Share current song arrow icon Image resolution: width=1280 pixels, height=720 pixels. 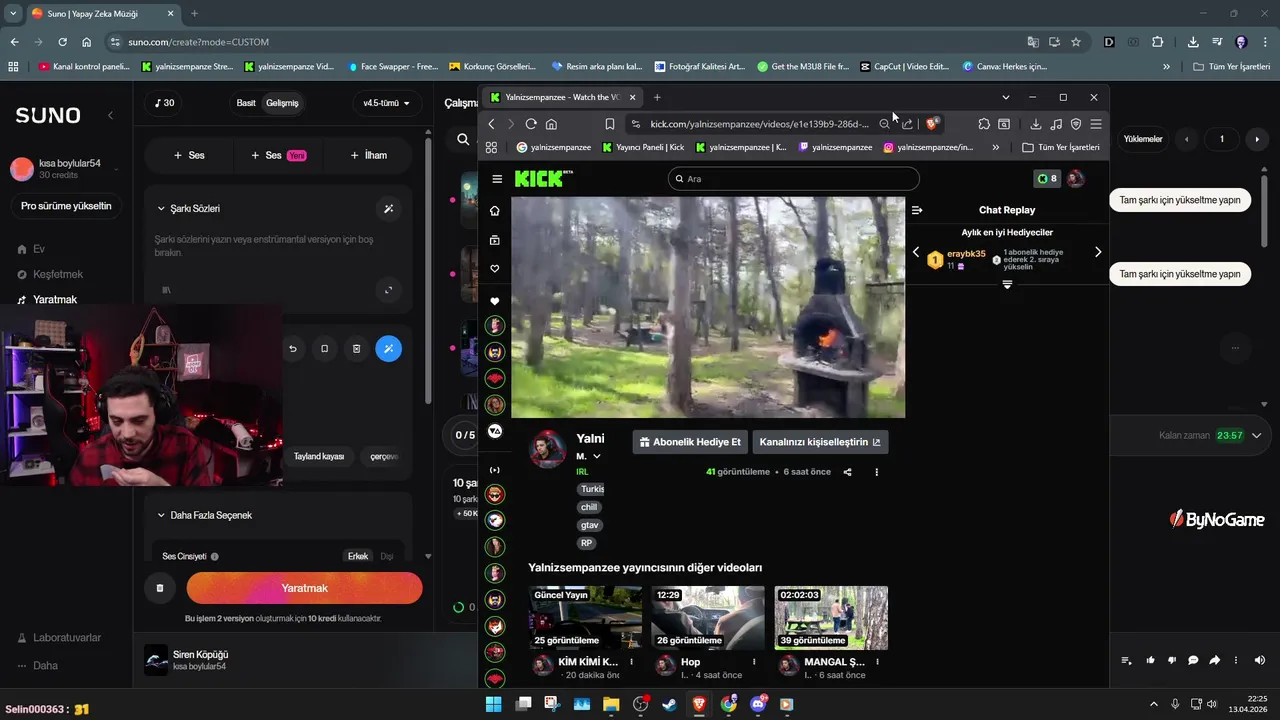[1215, 660]
